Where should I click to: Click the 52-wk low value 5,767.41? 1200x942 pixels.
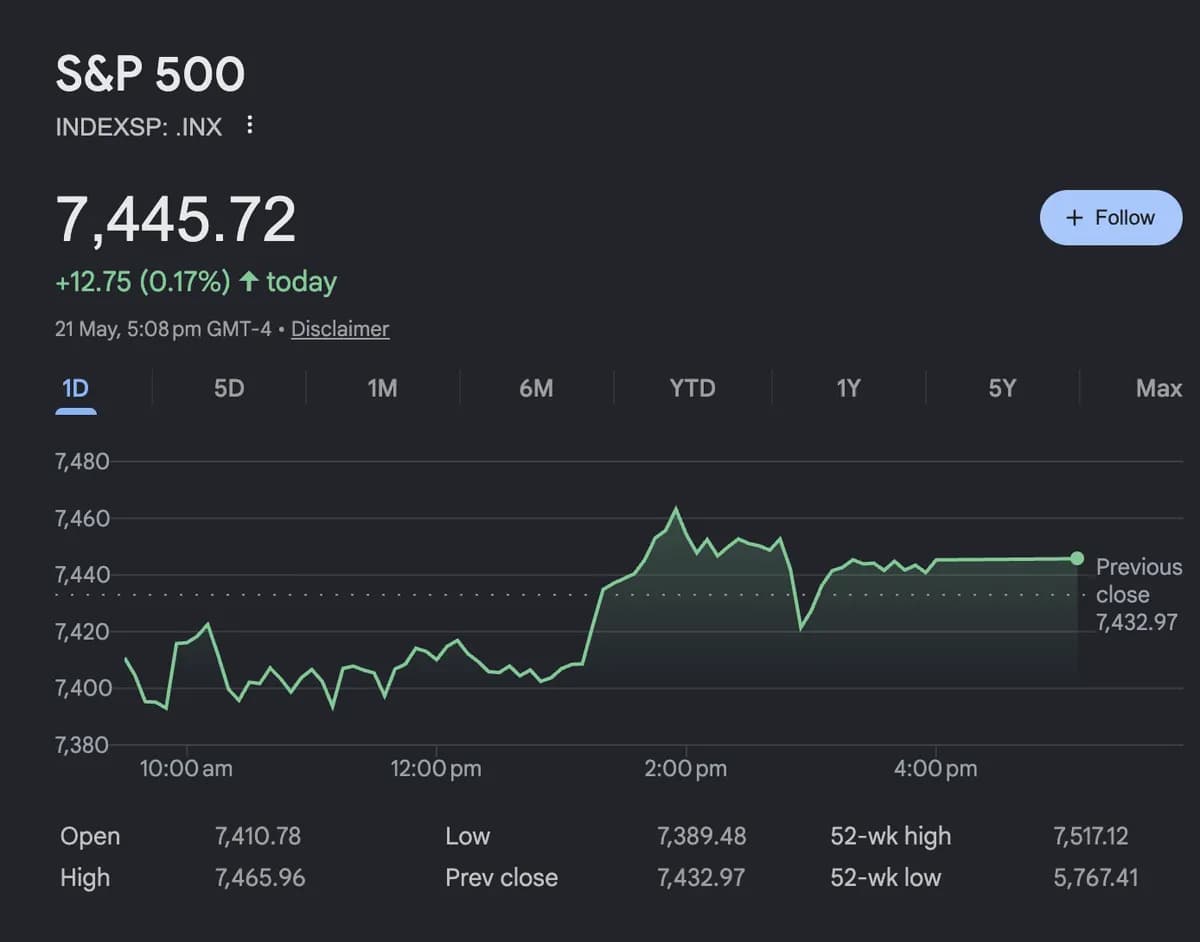[x=1096, y=878]
